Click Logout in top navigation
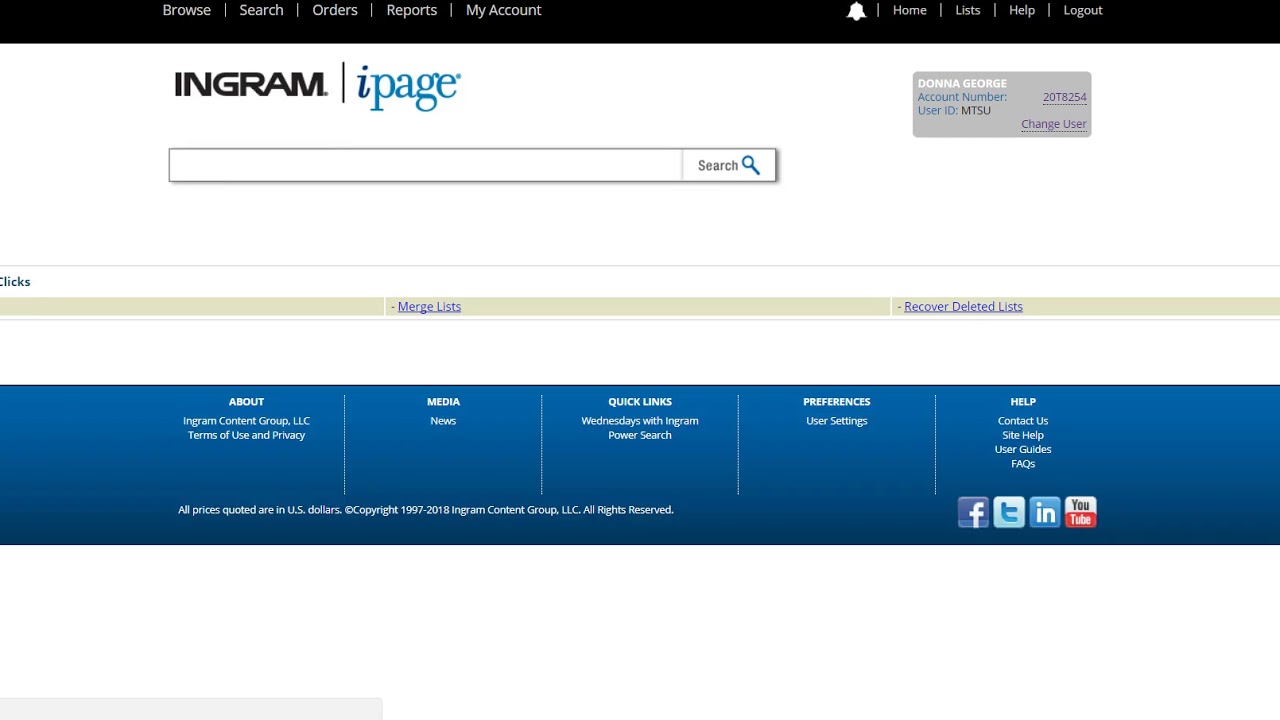Image resolution: width=1280 pixels, height=720 pixels. (1083, 10)
